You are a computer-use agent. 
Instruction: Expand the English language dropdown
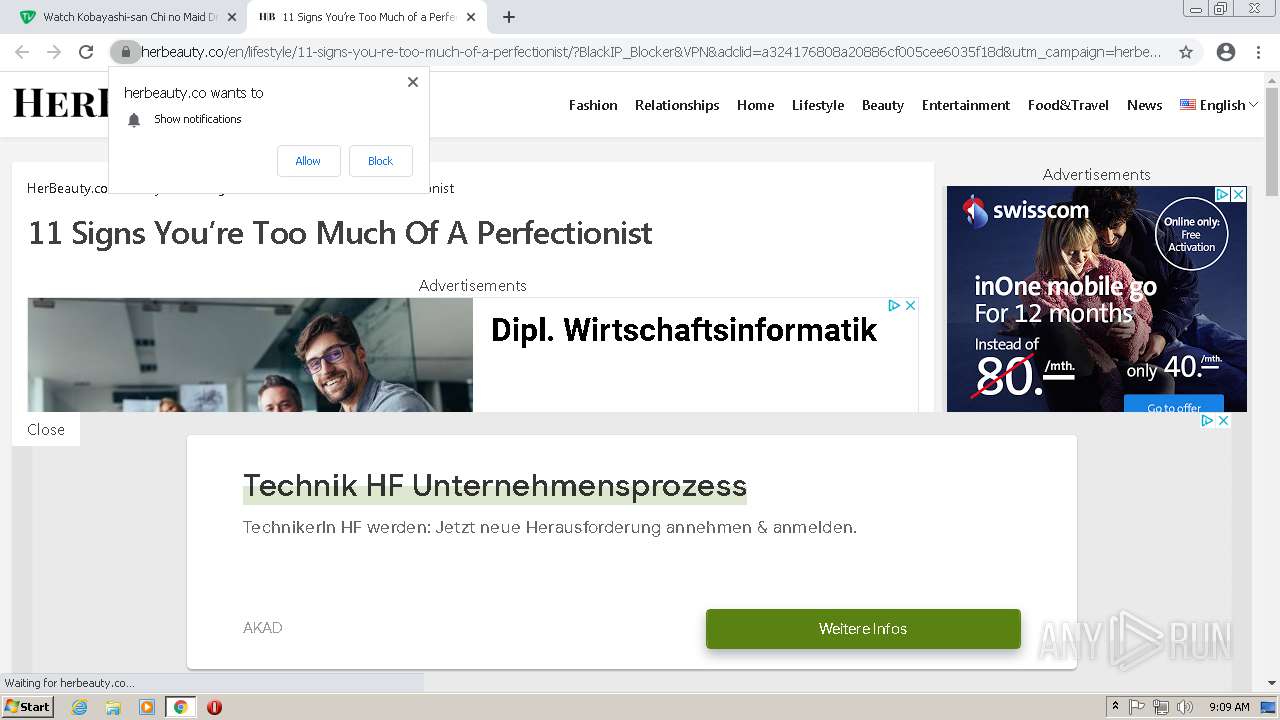pos(1219,105)
